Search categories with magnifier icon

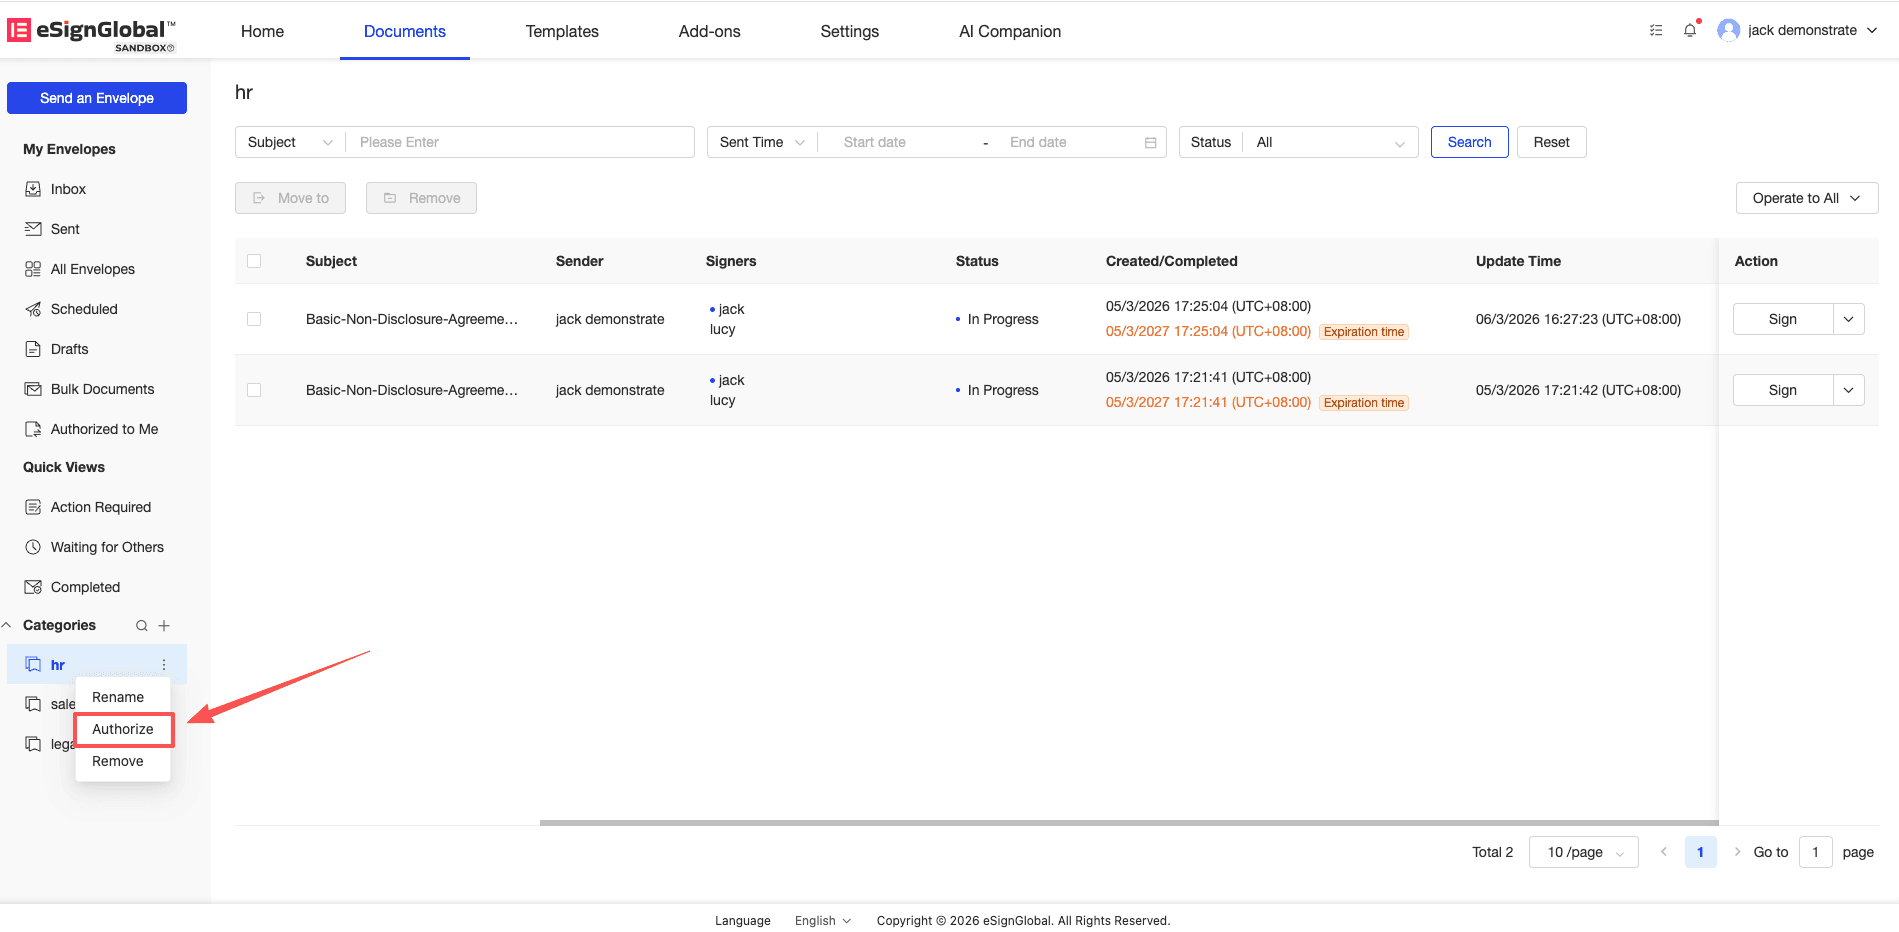142,626
